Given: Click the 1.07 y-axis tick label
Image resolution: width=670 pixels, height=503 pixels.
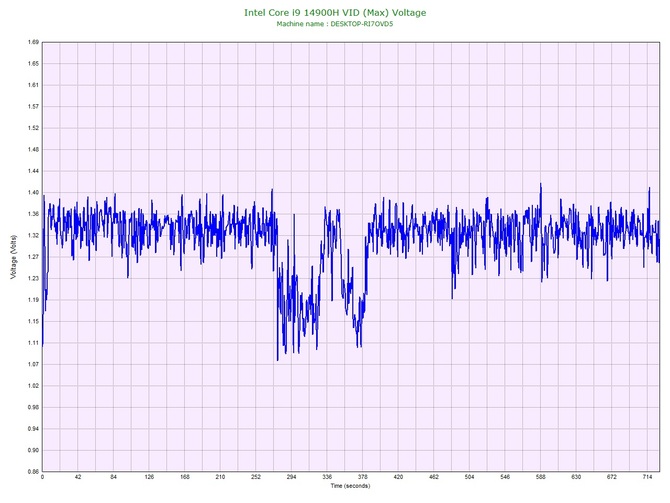Looking at the screenshot, I should tap(33, 364).
